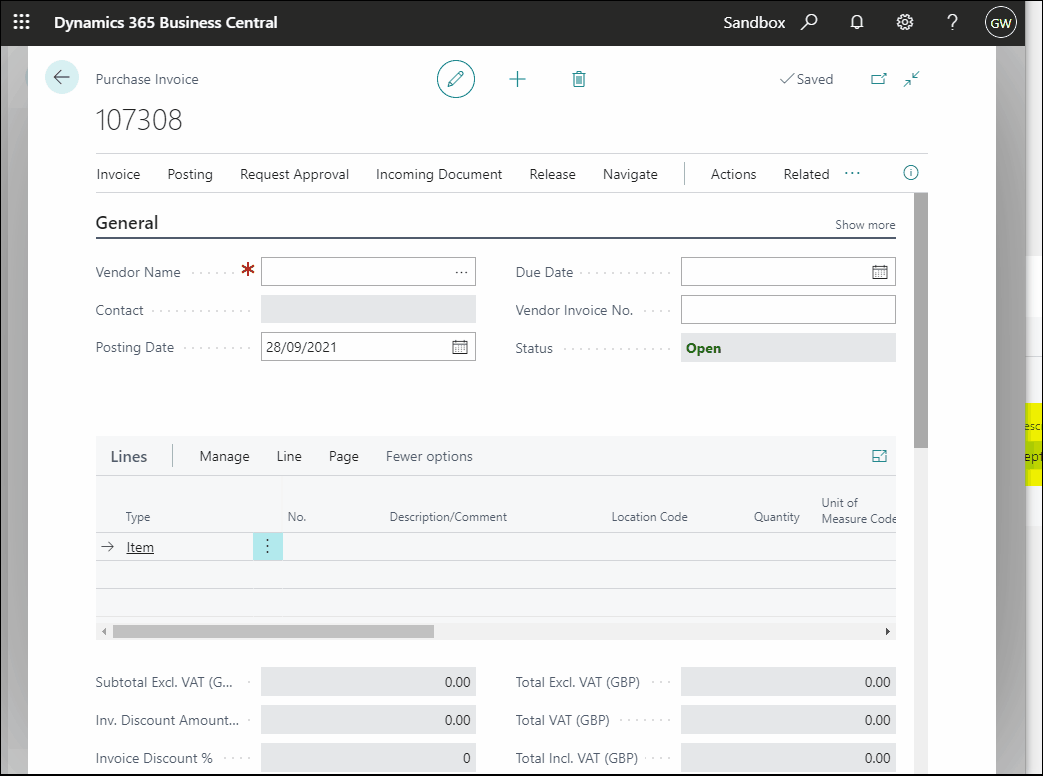Delete invoice 107308 with the trash icon
This screenshot has width=1043, height=776.
[x=578, y=79]
